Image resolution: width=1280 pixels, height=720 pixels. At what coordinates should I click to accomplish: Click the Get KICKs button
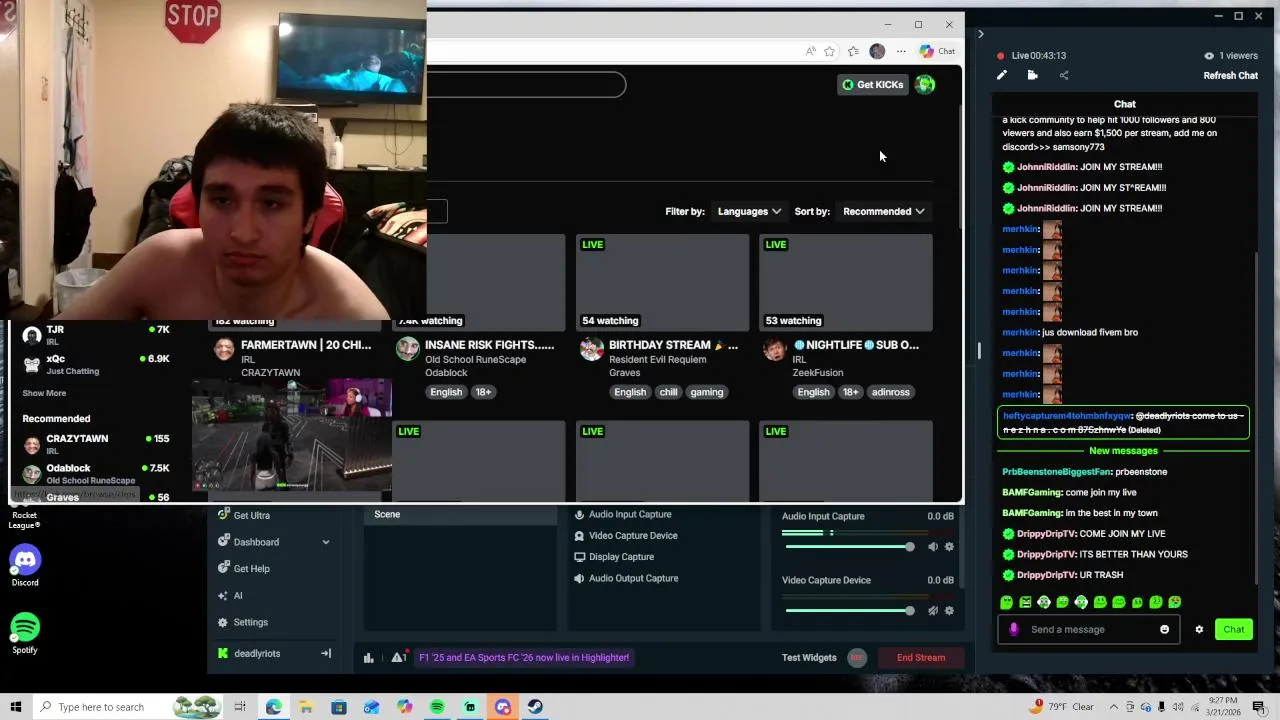click(x=872, y=85)
